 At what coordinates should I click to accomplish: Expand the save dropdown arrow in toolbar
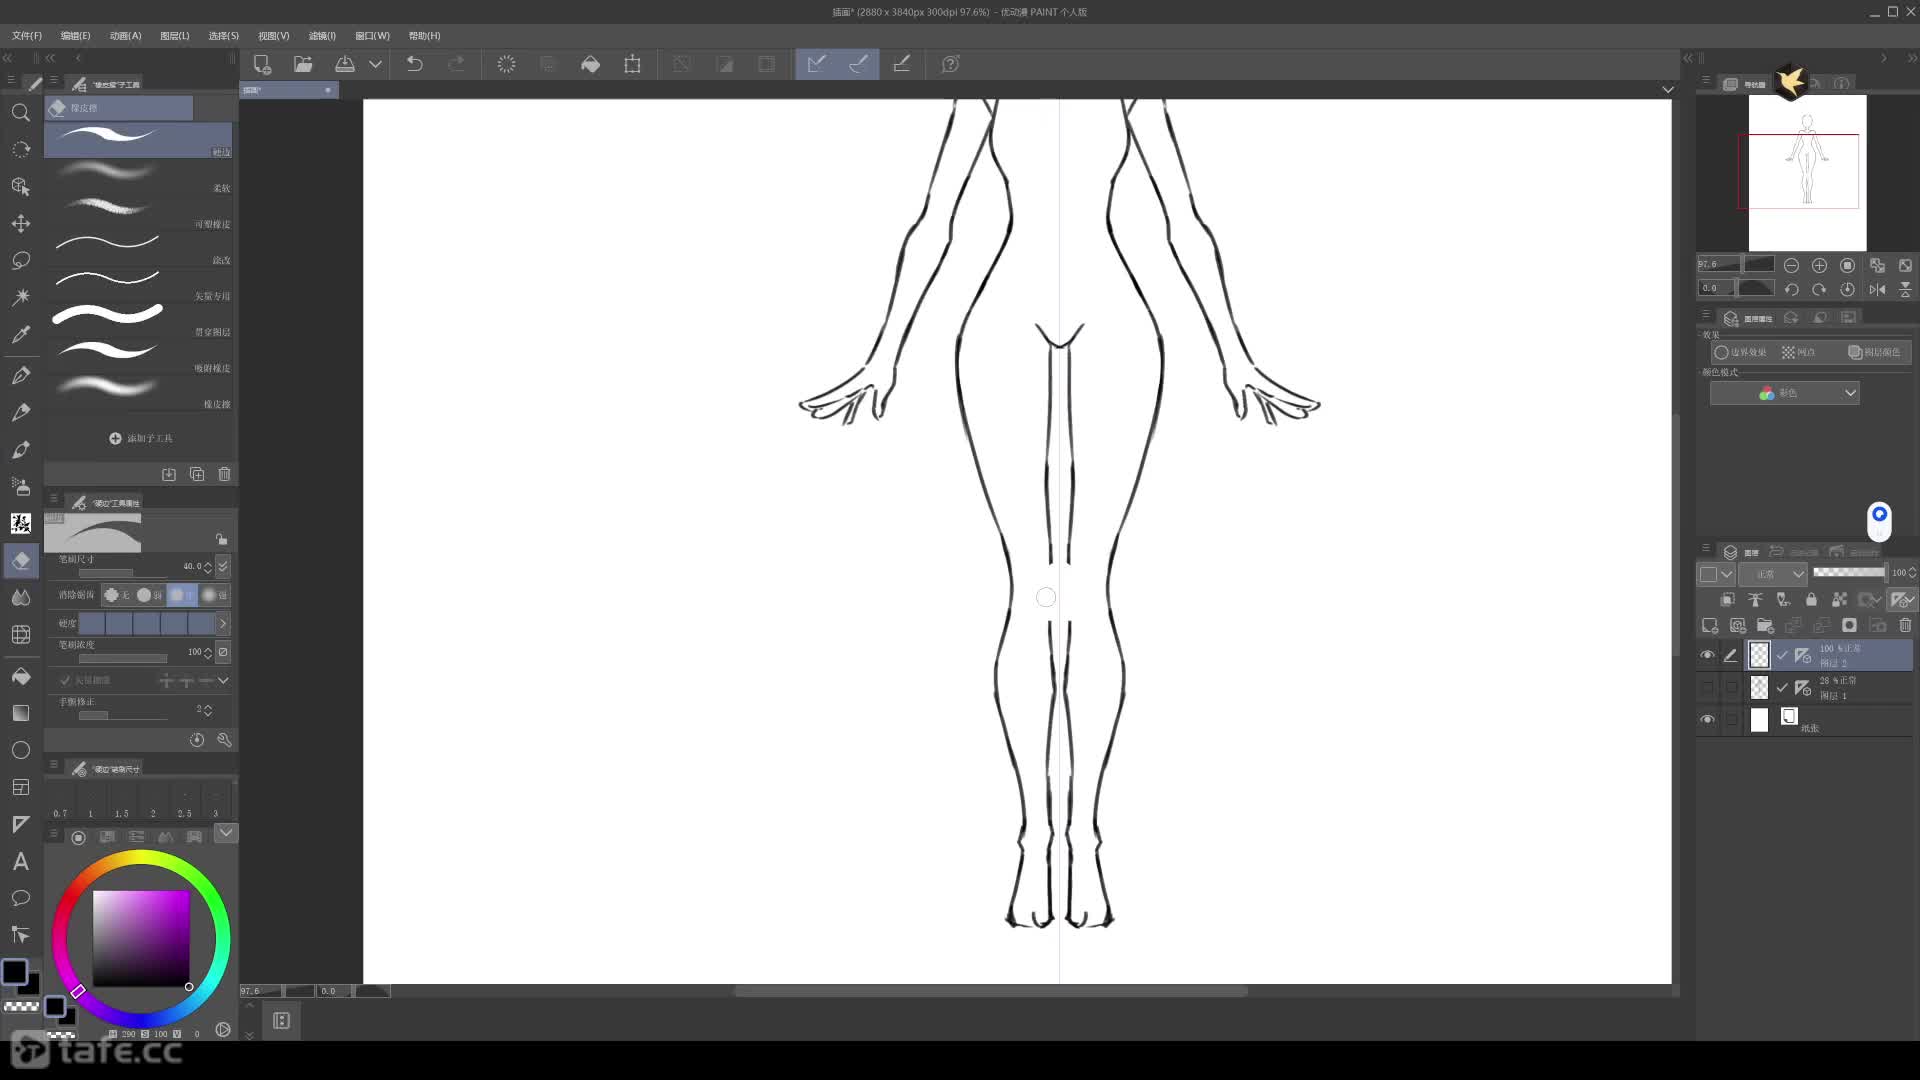375,64
